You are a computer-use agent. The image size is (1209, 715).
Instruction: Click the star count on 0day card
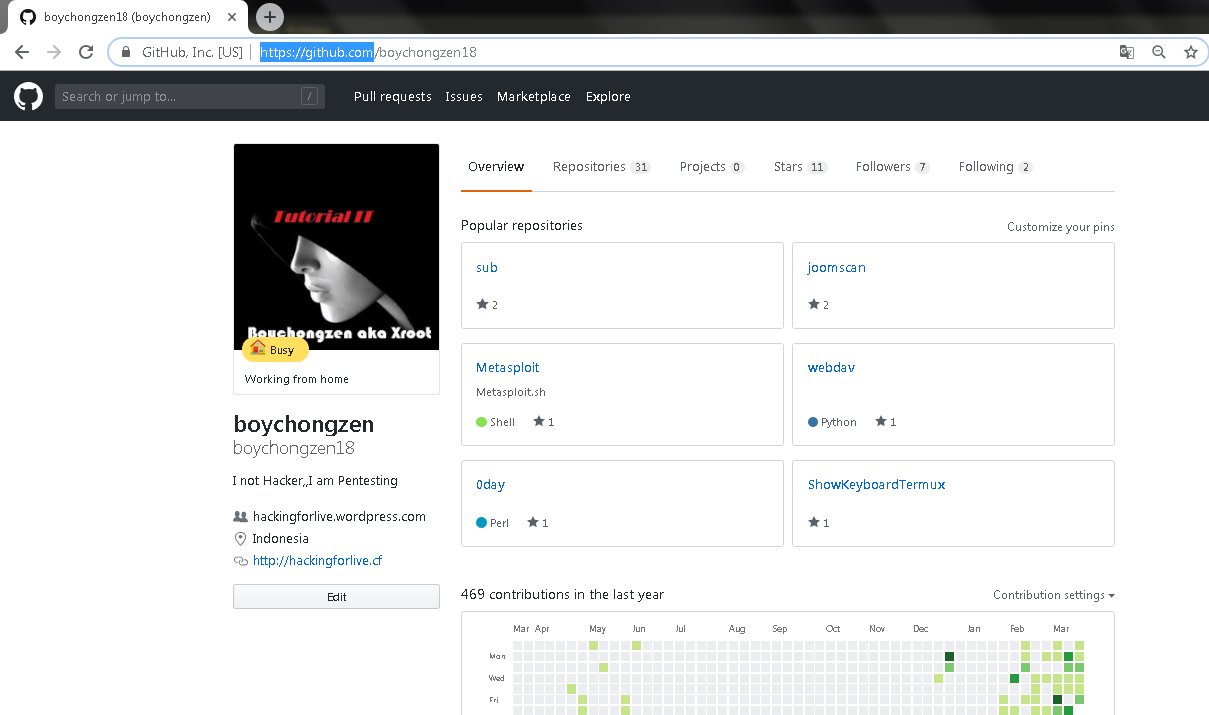pyautogui.click(x=538, y=522)
